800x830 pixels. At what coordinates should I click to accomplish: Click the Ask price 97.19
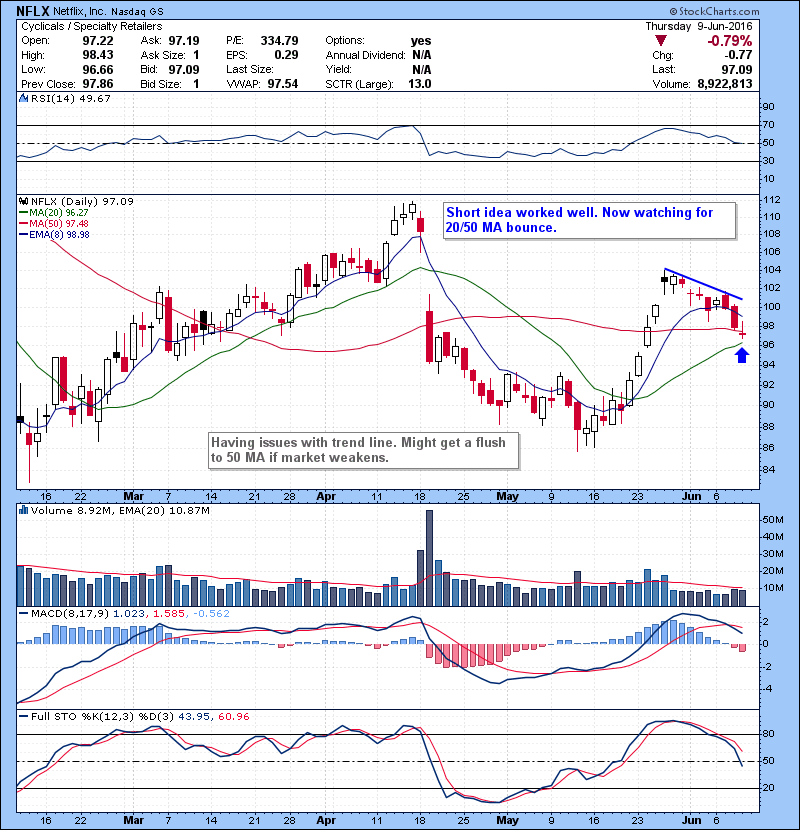(x=184, y=41)
